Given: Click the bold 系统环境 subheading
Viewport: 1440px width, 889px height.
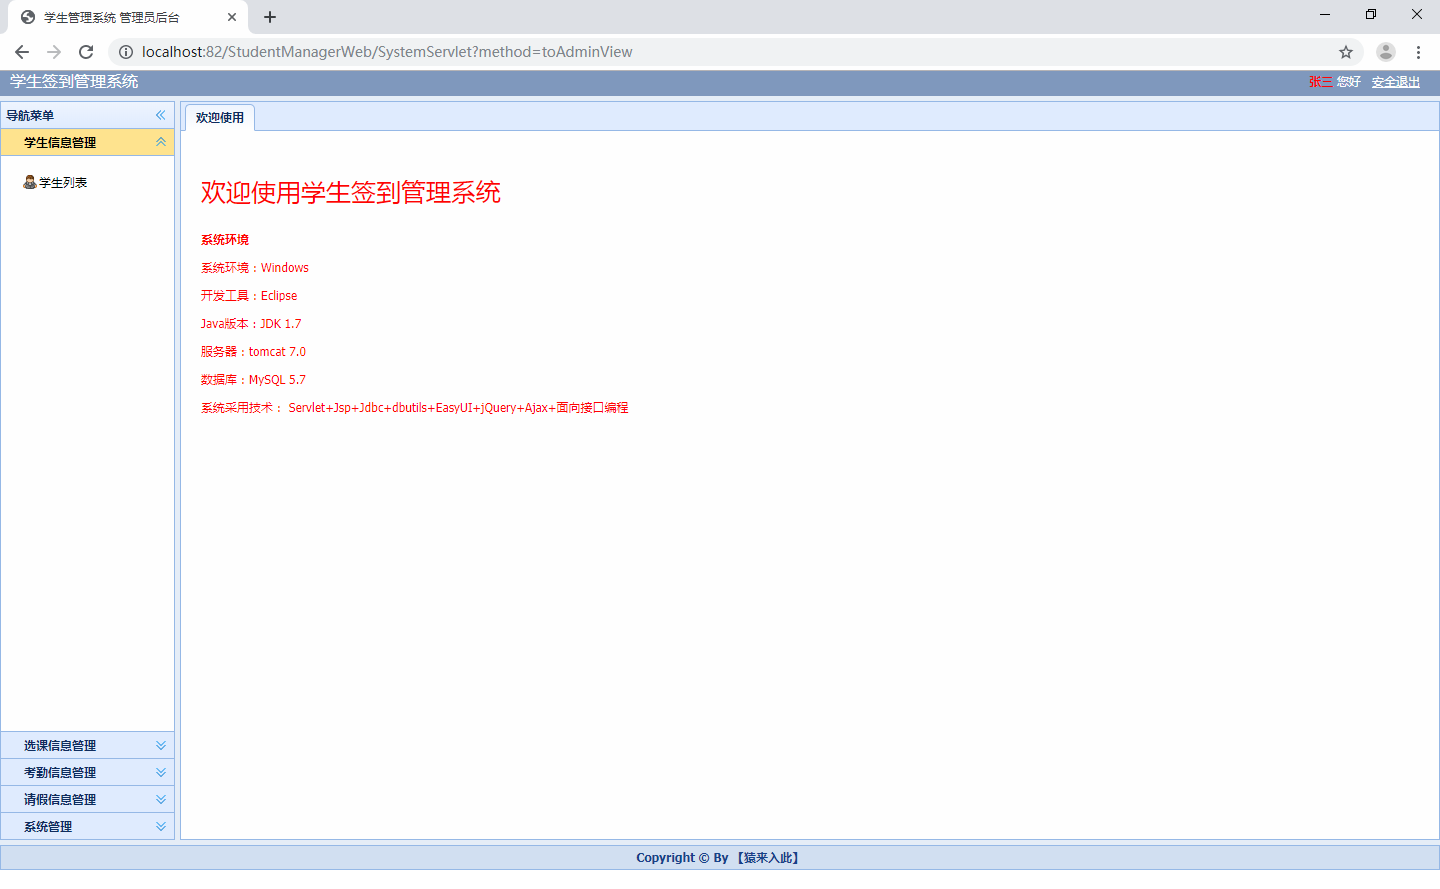Looking at the screenshot, I should (225, 240).
